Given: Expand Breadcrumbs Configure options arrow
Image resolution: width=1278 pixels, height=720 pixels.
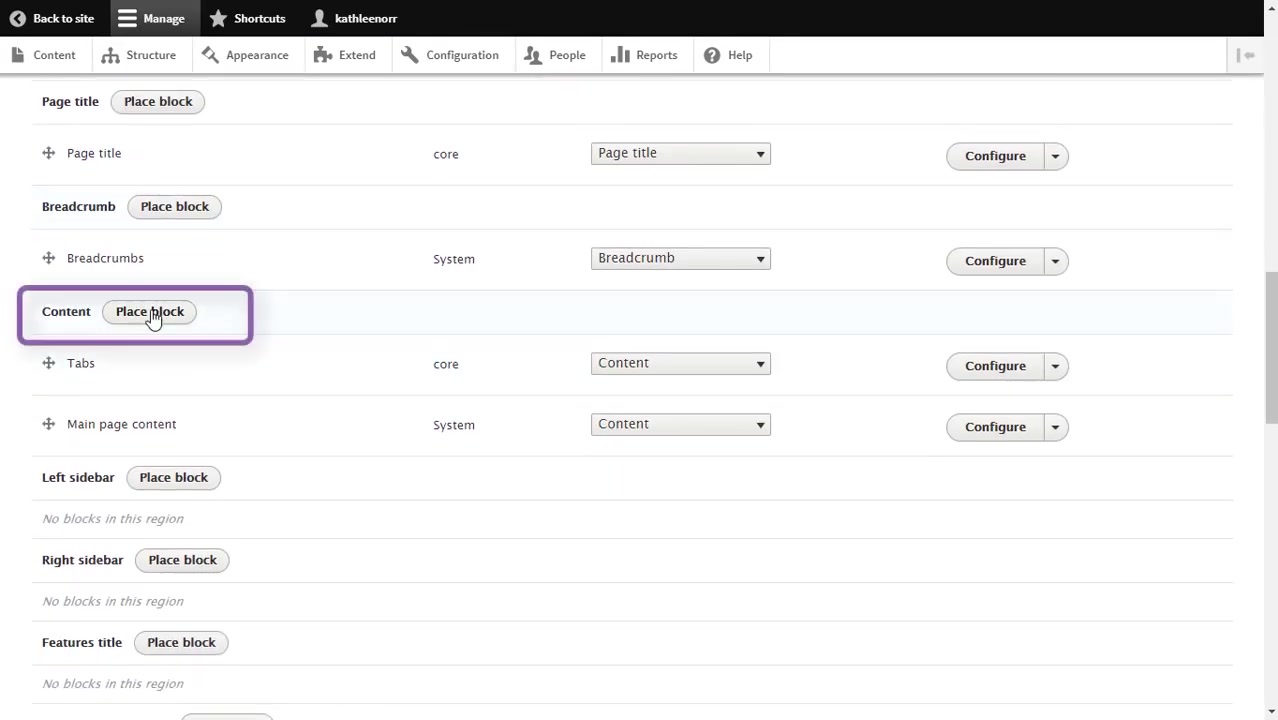Looking at the screenshot, I should coord(1055,261).
